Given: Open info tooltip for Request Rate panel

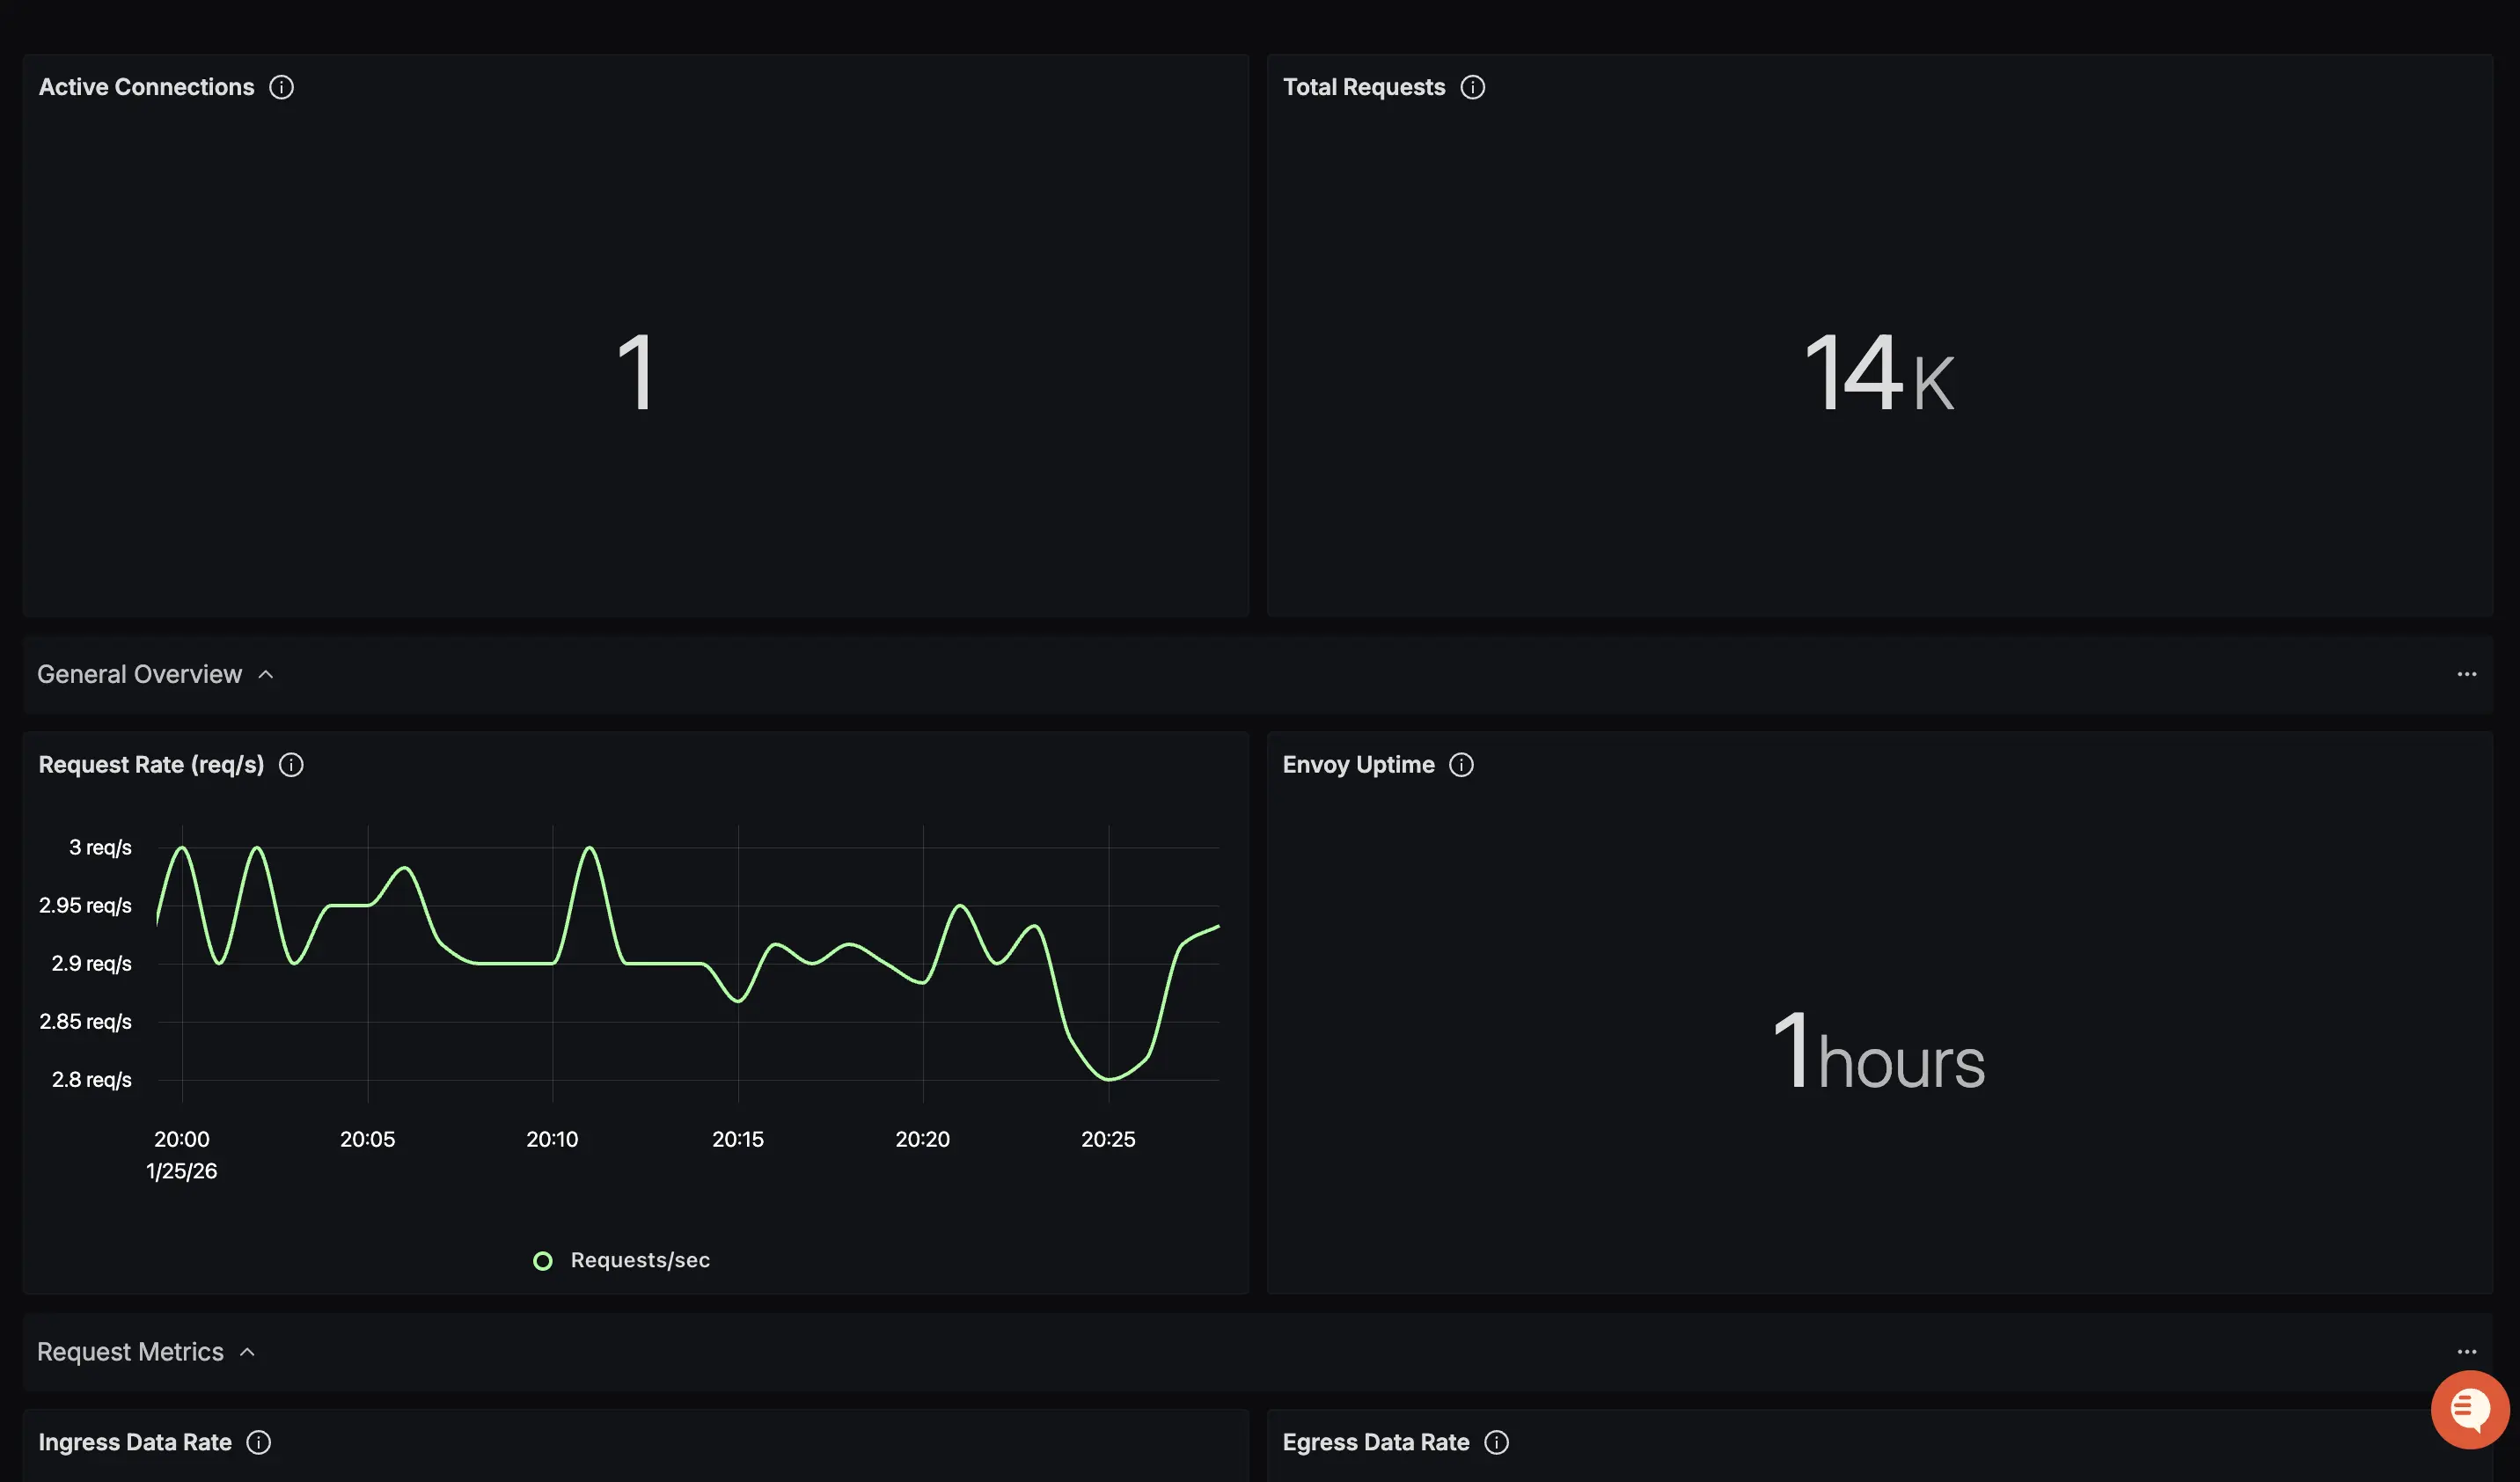Looking at the screenshot, I should click(x=291, y=765).
